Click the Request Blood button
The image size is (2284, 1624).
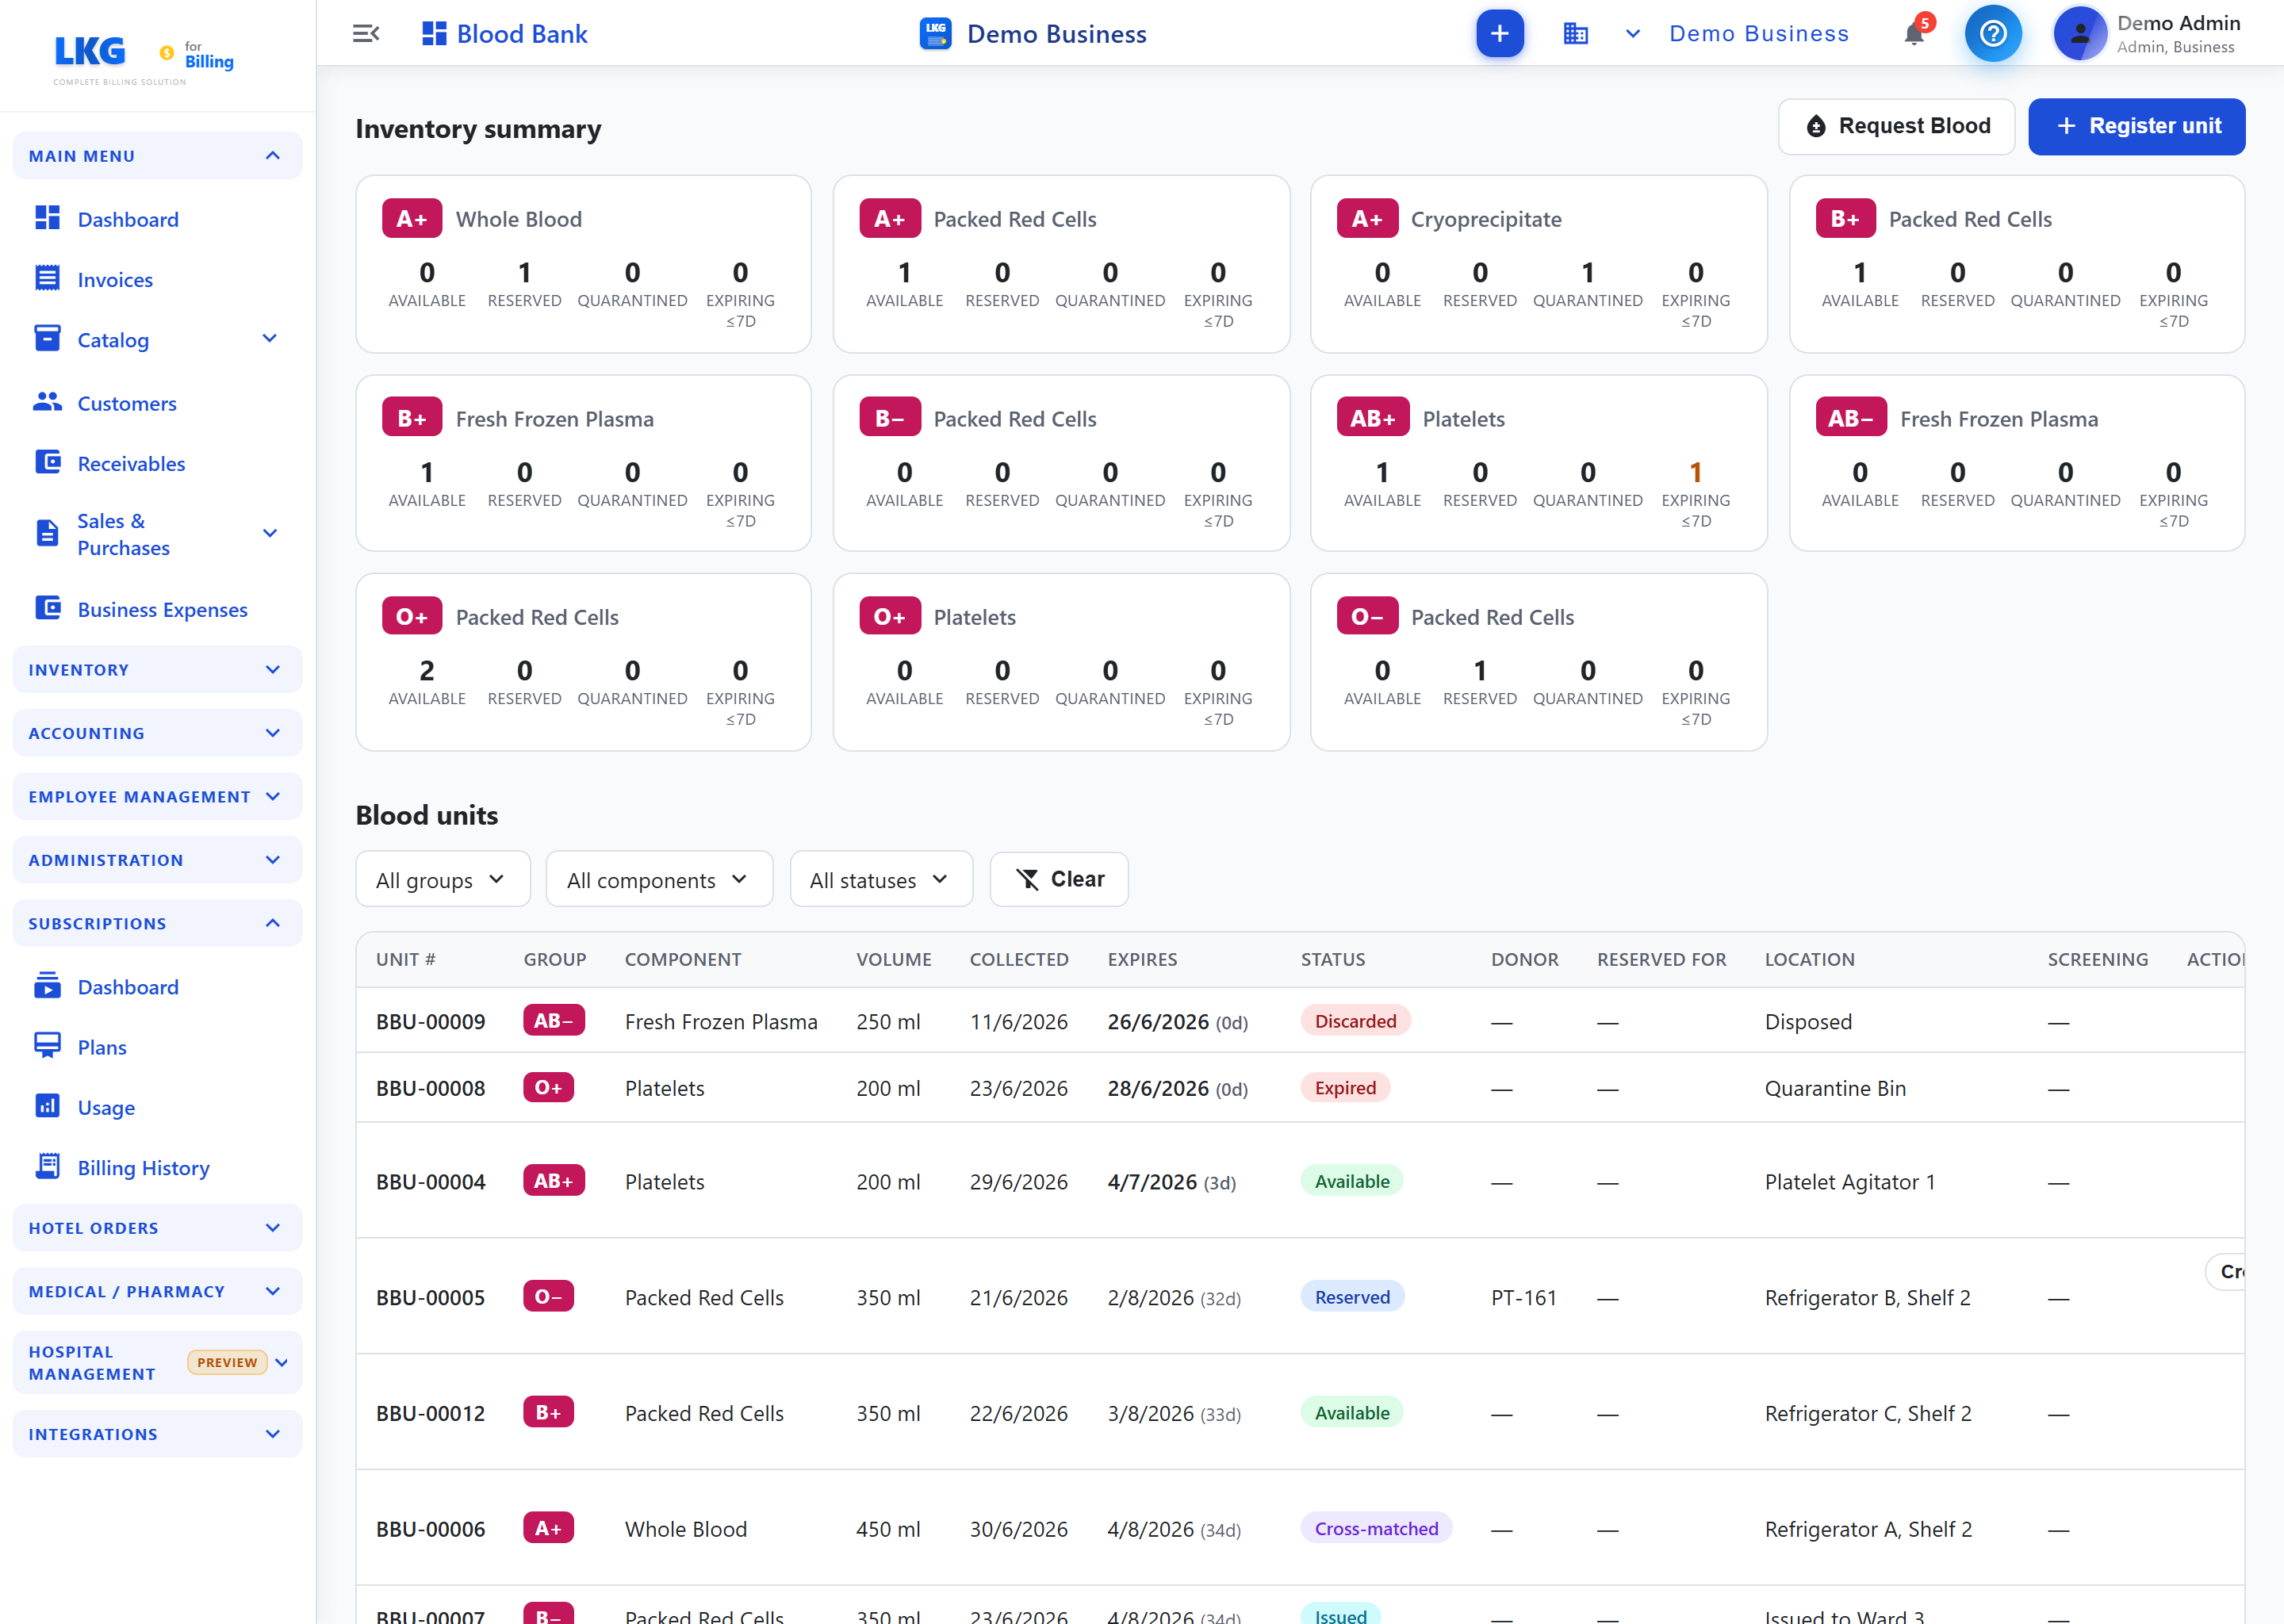1896,126
